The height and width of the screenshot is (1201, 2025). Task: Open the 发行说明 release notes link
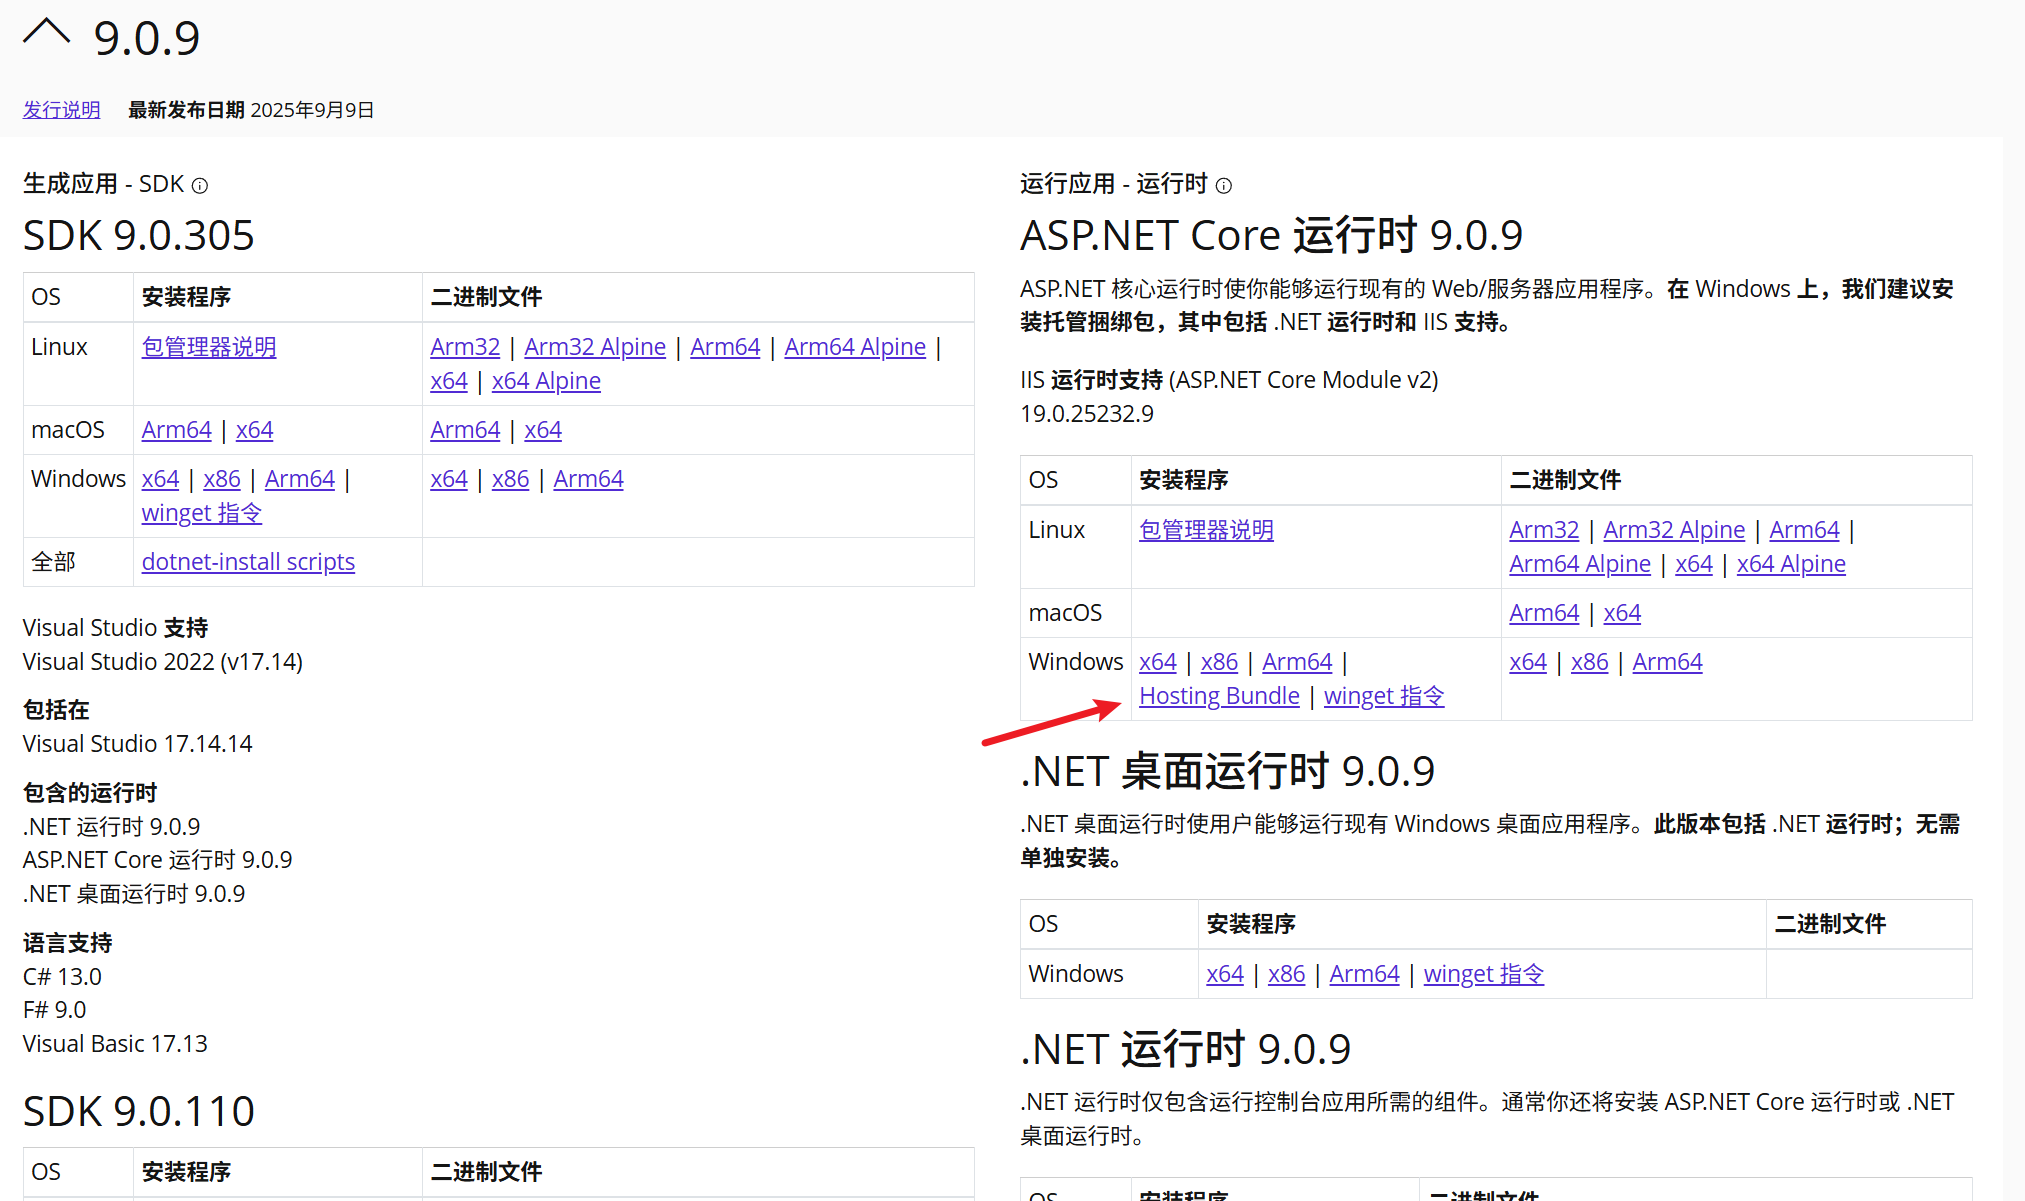(x=62, y=110)
